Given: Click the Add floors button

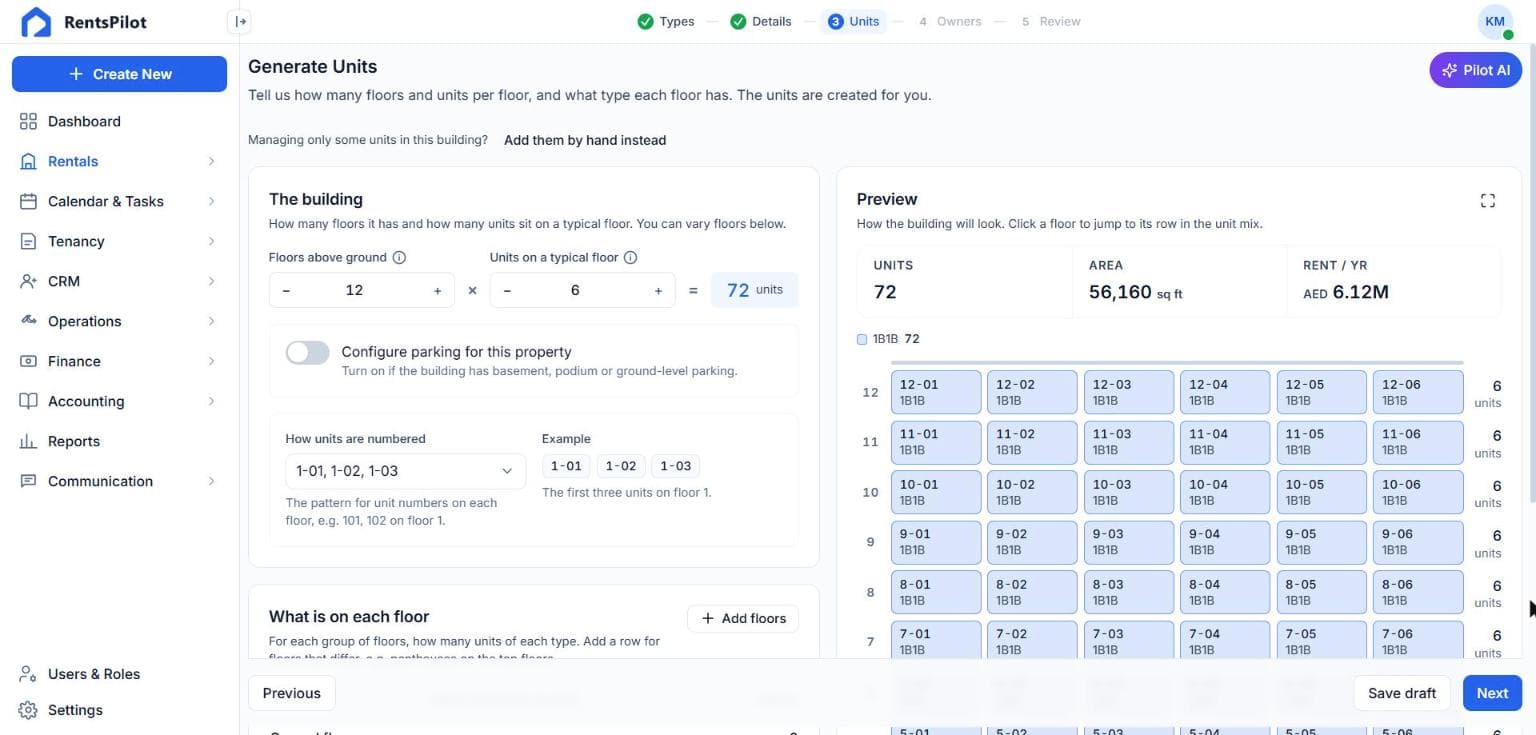Looking at the screenshot, I should (x=743, y=618).
